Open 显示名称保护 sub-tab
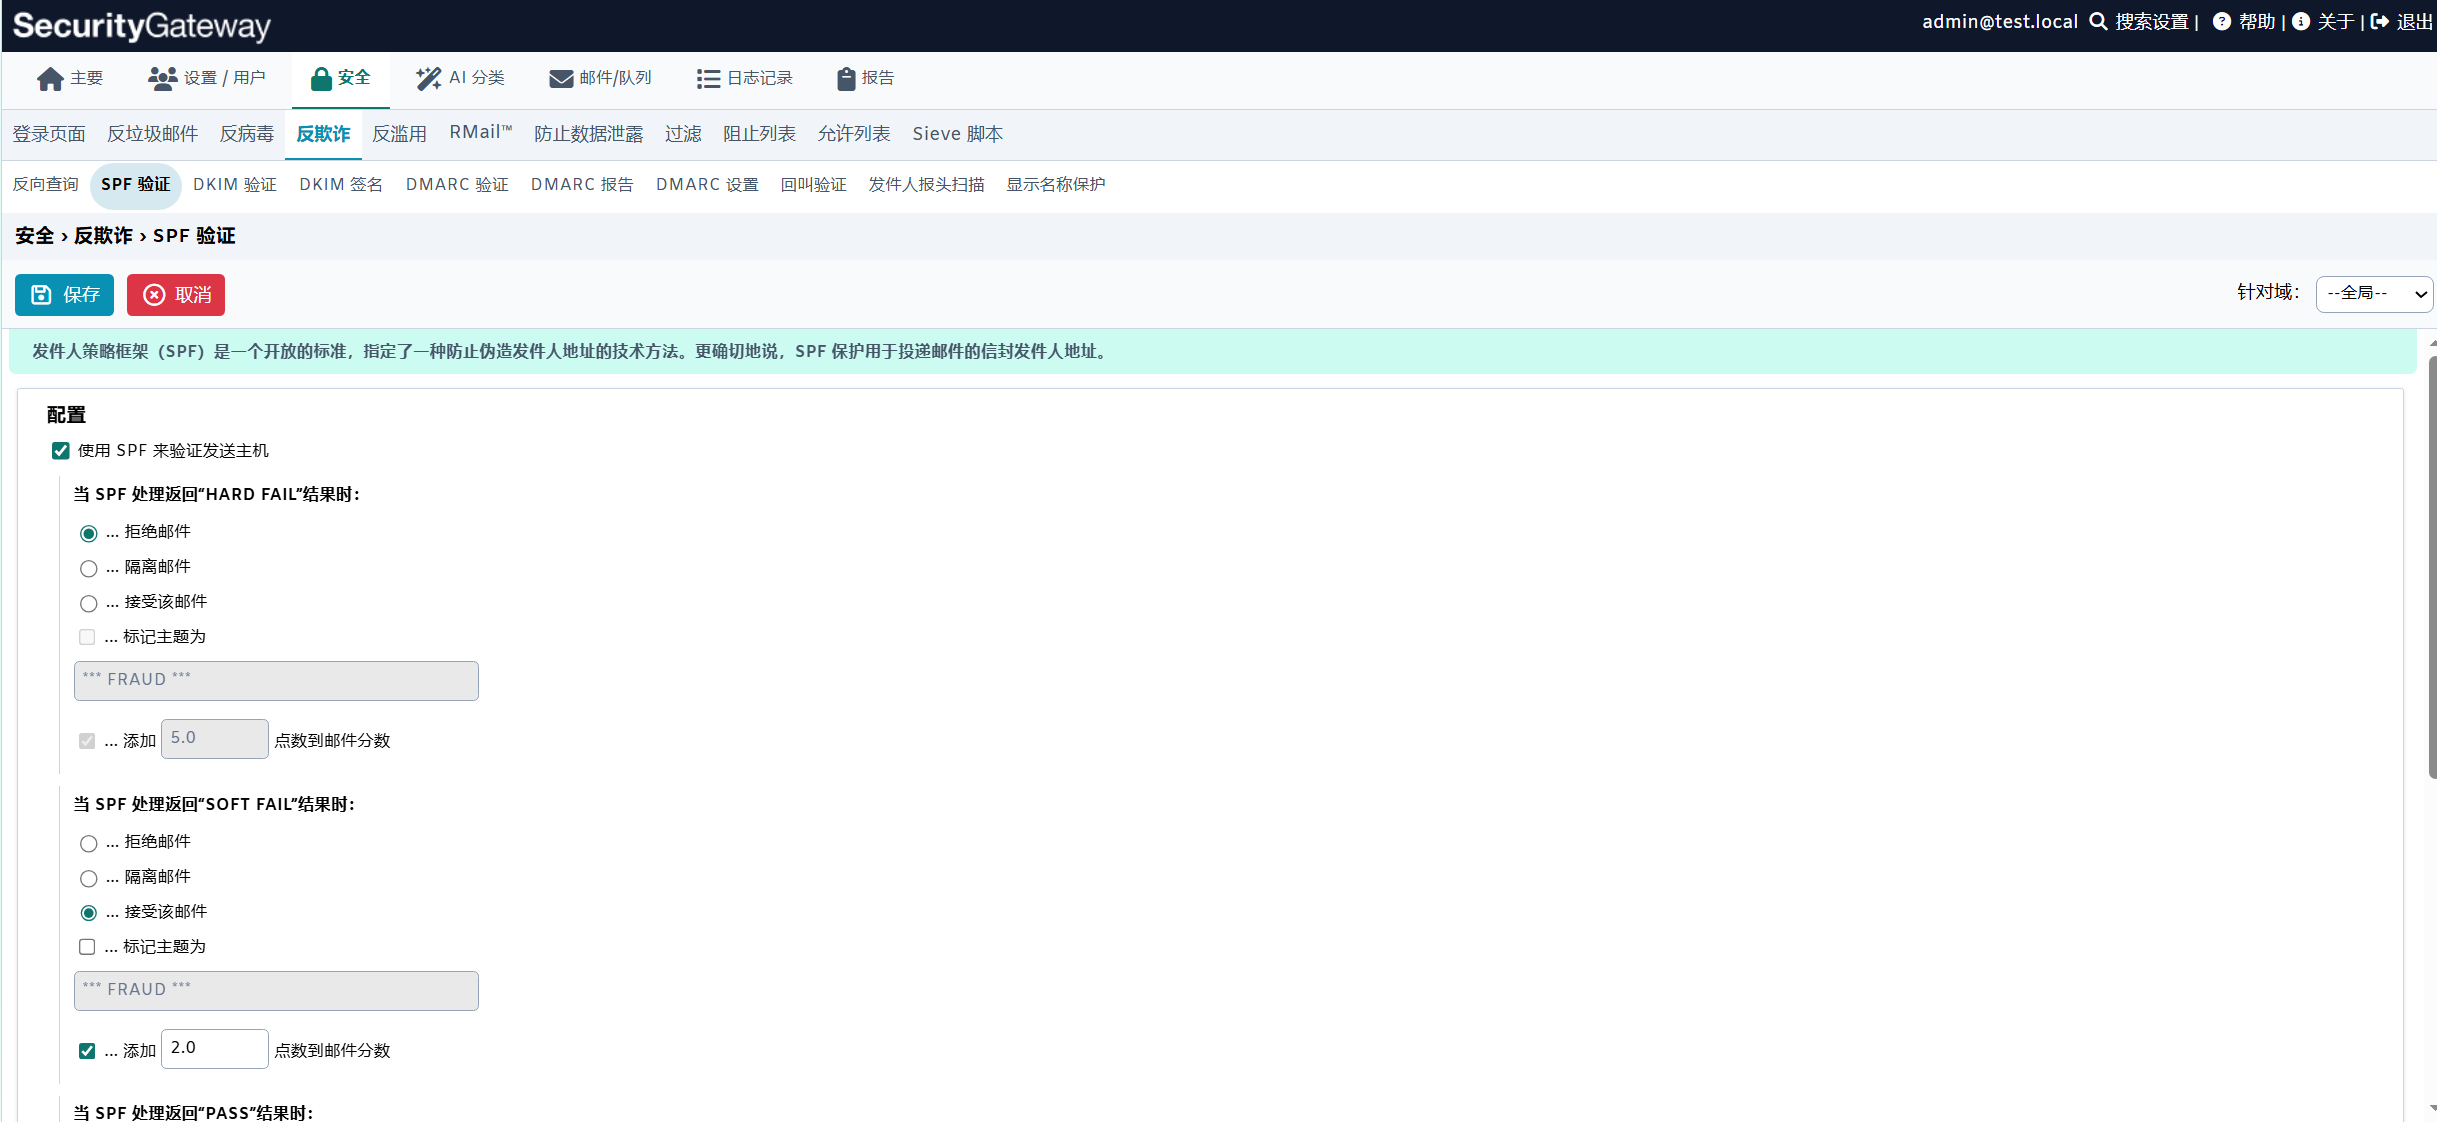 click(1056, 185)
